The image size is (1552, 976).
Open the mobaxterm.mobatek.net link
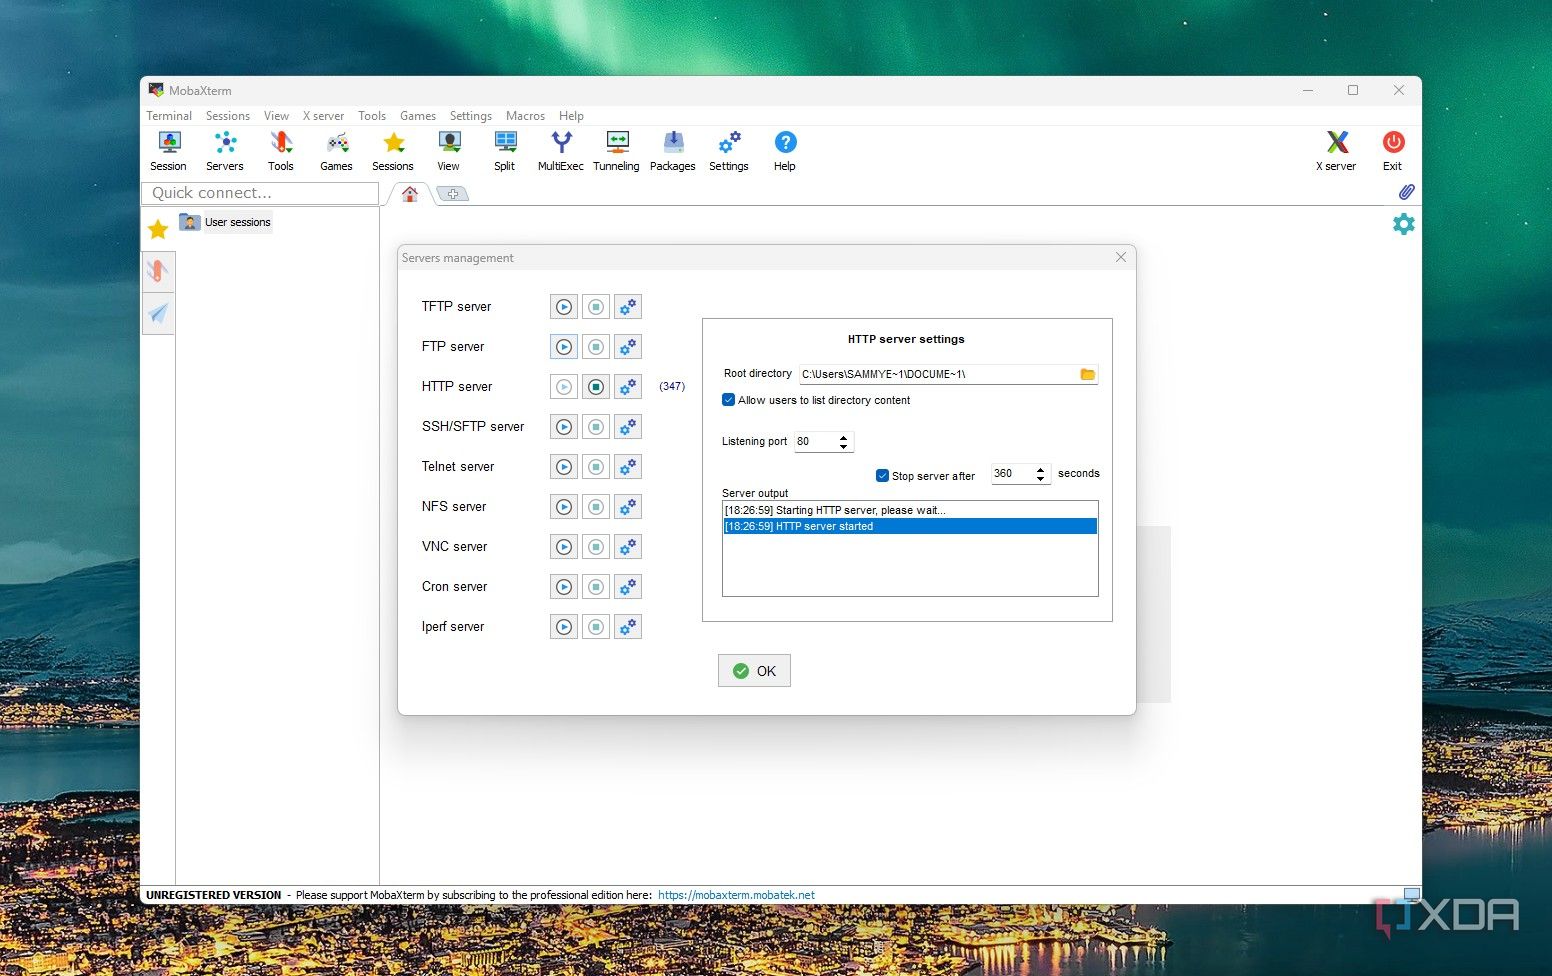click(x=736, y=895)
